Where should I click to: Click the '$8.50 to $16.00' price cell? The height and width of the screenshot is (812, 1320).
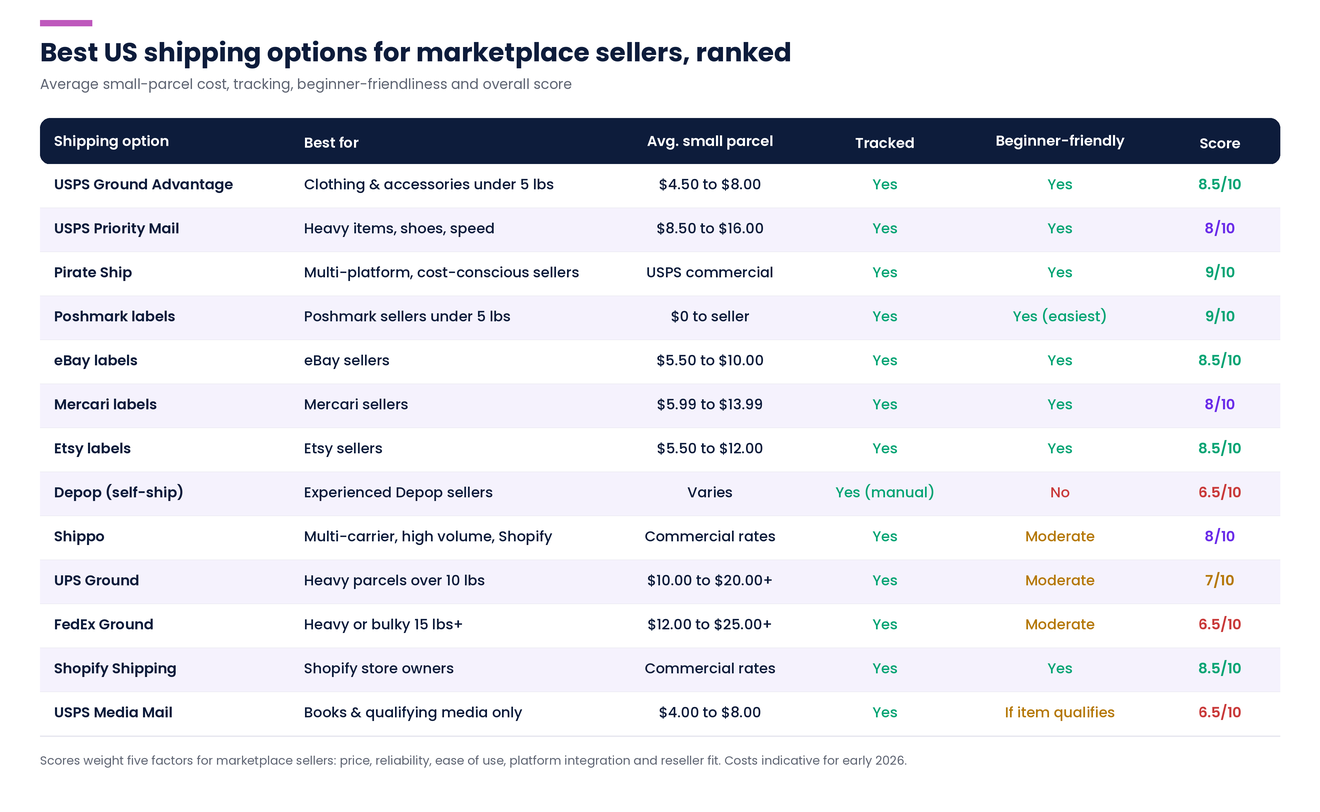(x=710, y=228)
